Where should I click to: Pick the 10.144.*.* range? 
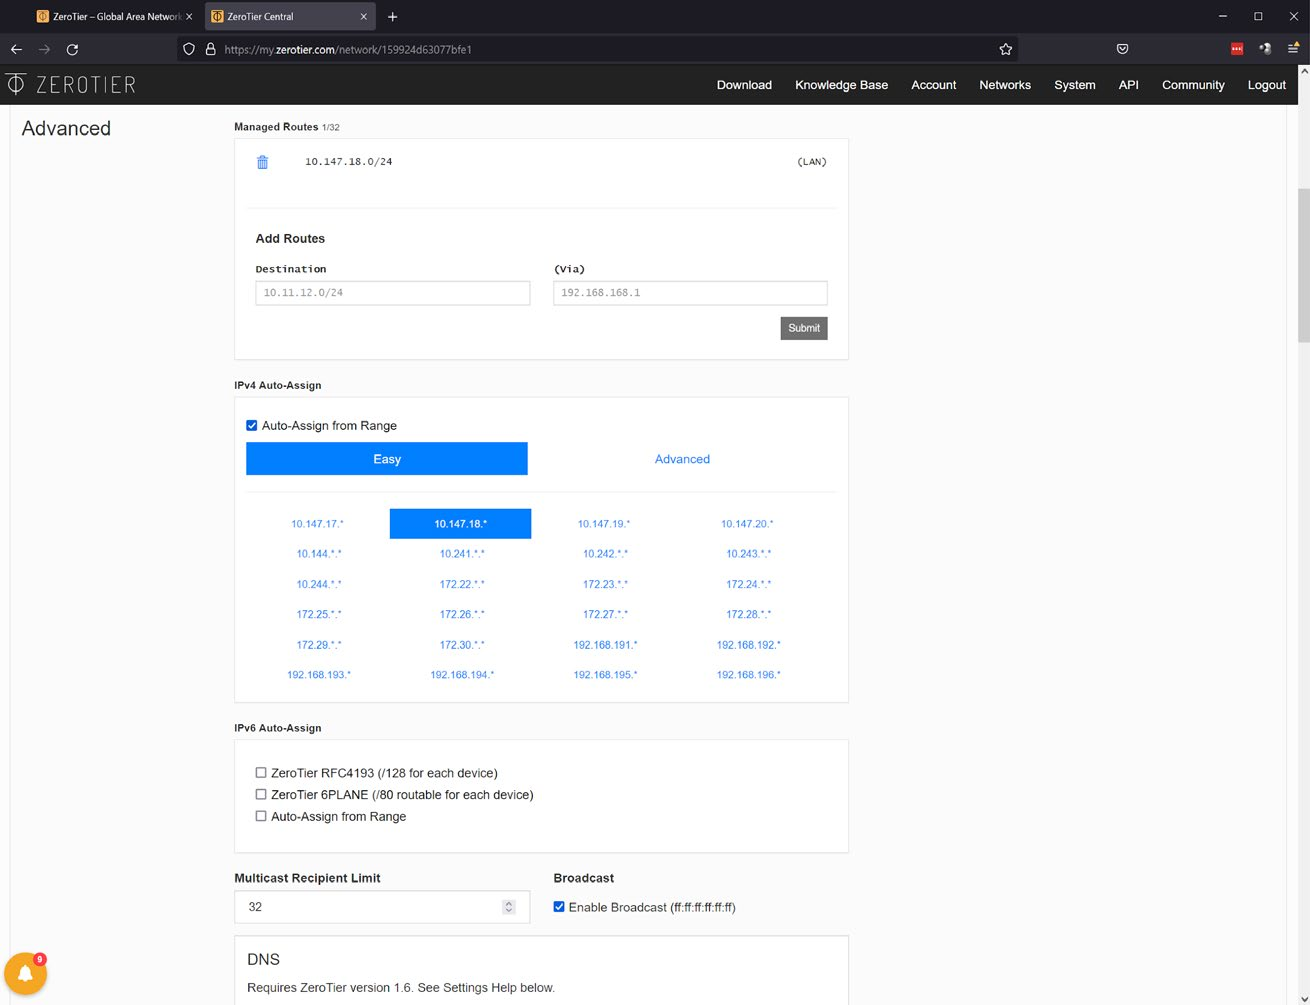point(318,554)
